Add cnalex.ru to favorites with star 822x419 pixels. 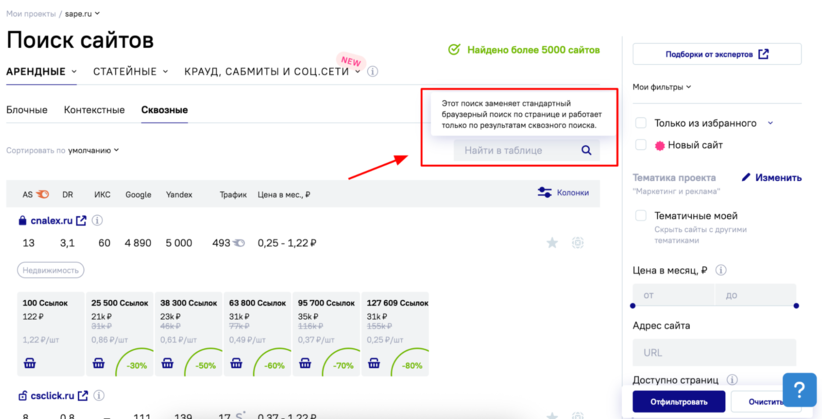coord(551,243)
